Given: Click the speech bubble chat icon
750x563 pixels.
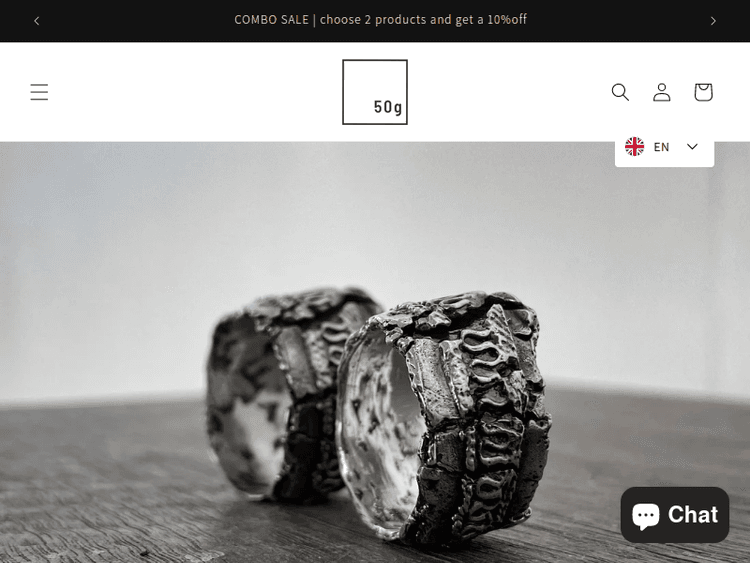Looking at the screenshot, I should [646, 516].
